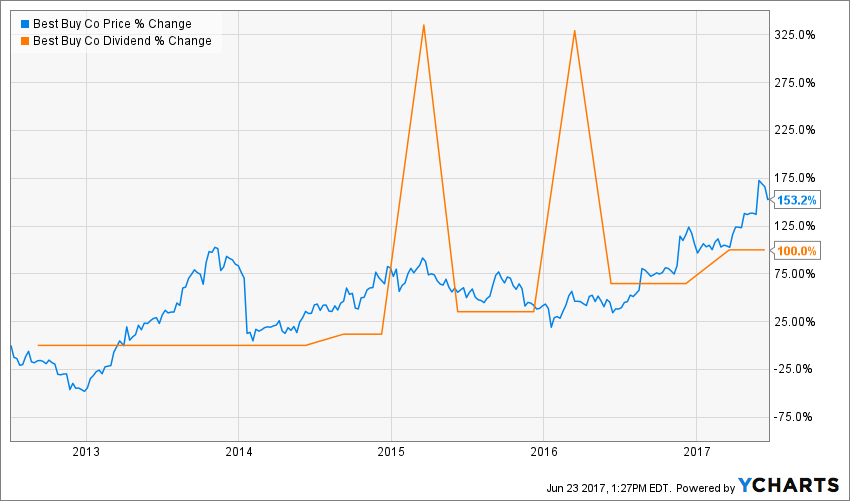Click the -25.0% axis label
The width and height of the screenshot is (850, 501).
click(795, 369)
